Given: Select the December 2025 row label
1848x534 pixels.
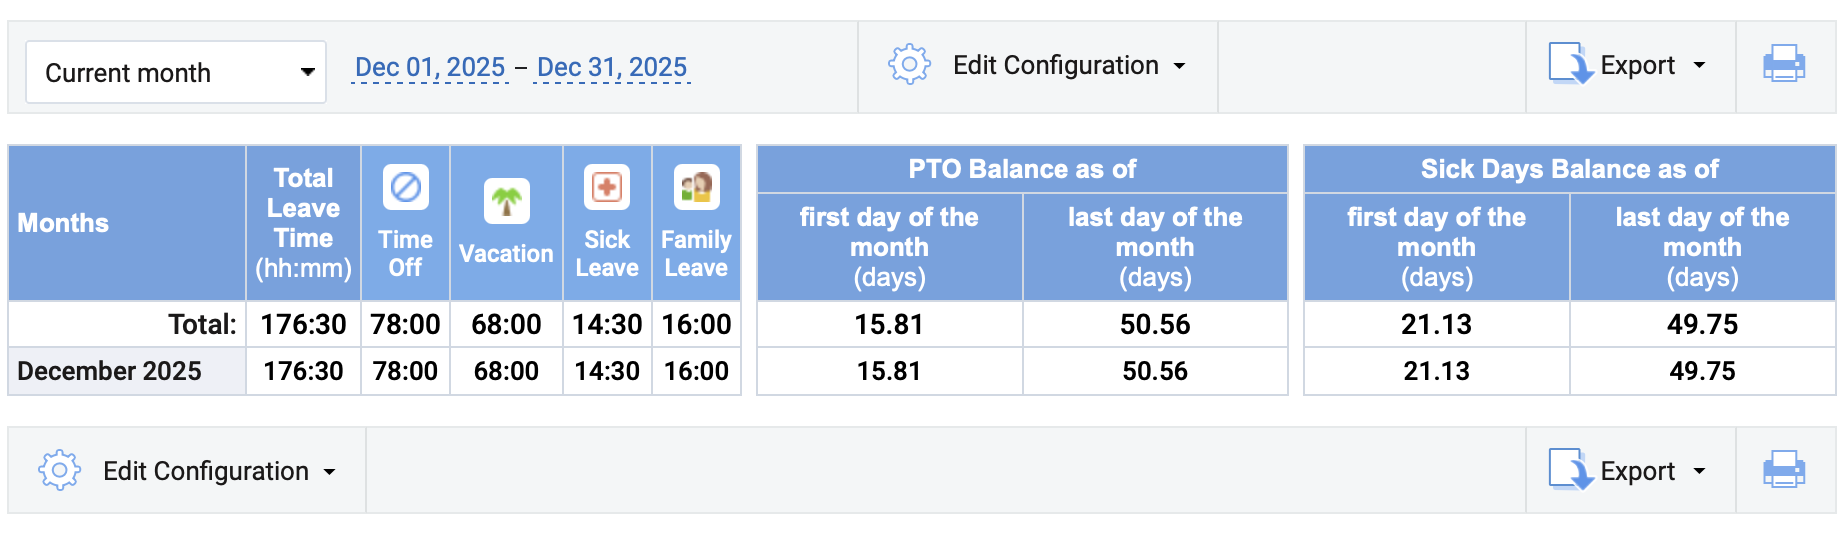Looking at the screenshot, I should pos(110,371).
